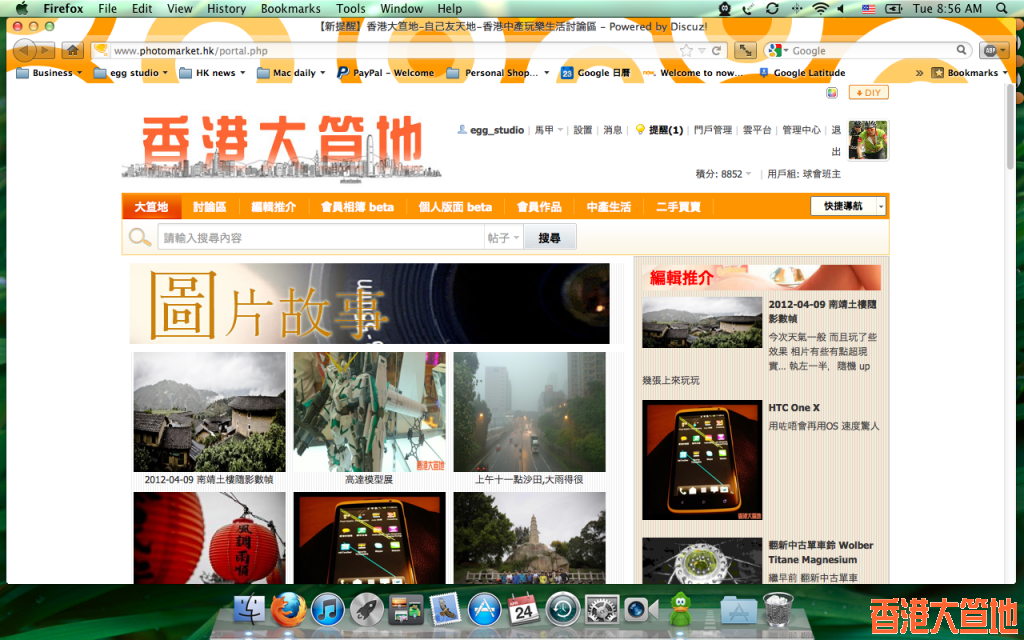The width and height of the screenshot is (1024, 640).
Task: Open the 提醒(1) notifications link
Action: click(x=666, y=130)
